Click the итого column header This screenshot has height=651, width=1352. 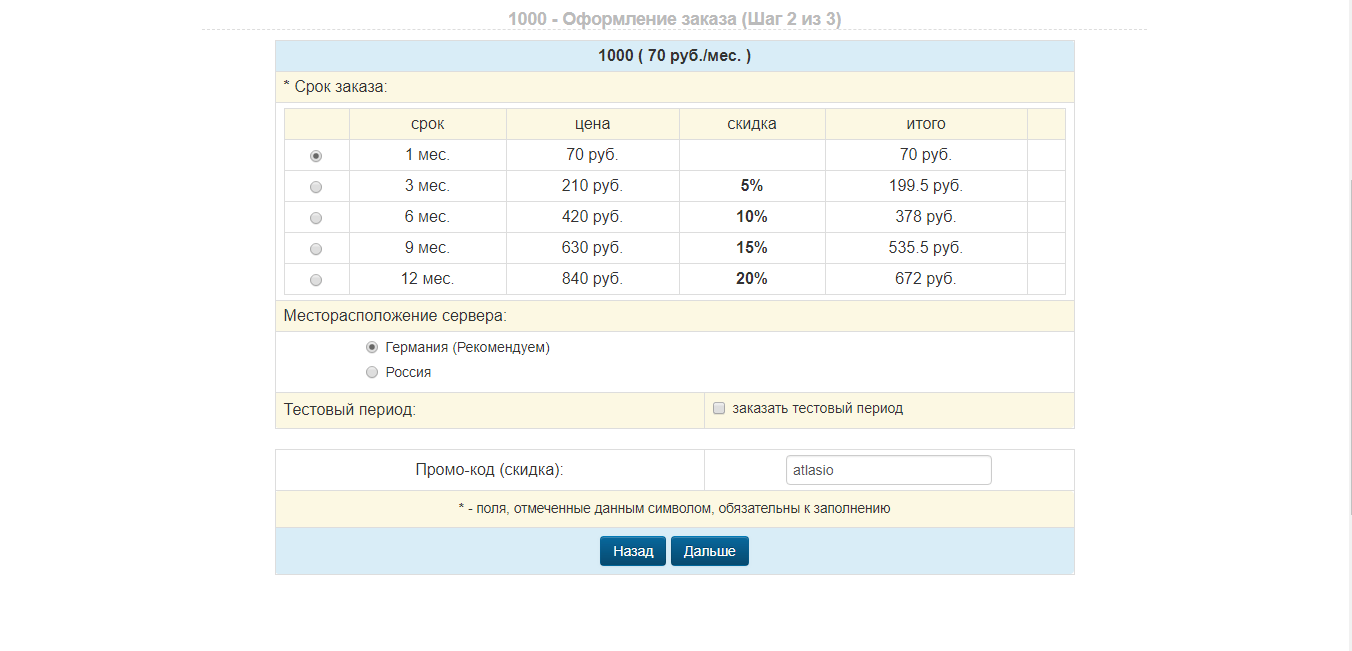[x=925, y=124]
